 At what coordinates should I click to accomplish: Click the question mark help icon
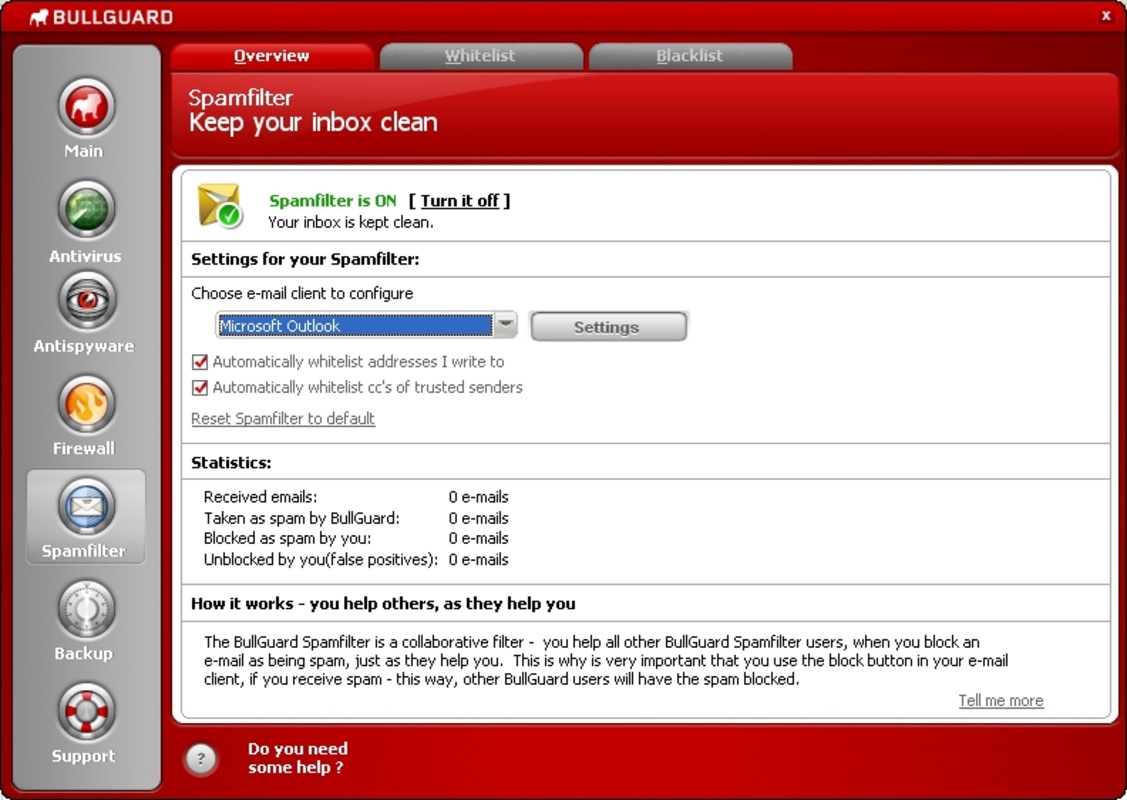(x=201, y=758)
